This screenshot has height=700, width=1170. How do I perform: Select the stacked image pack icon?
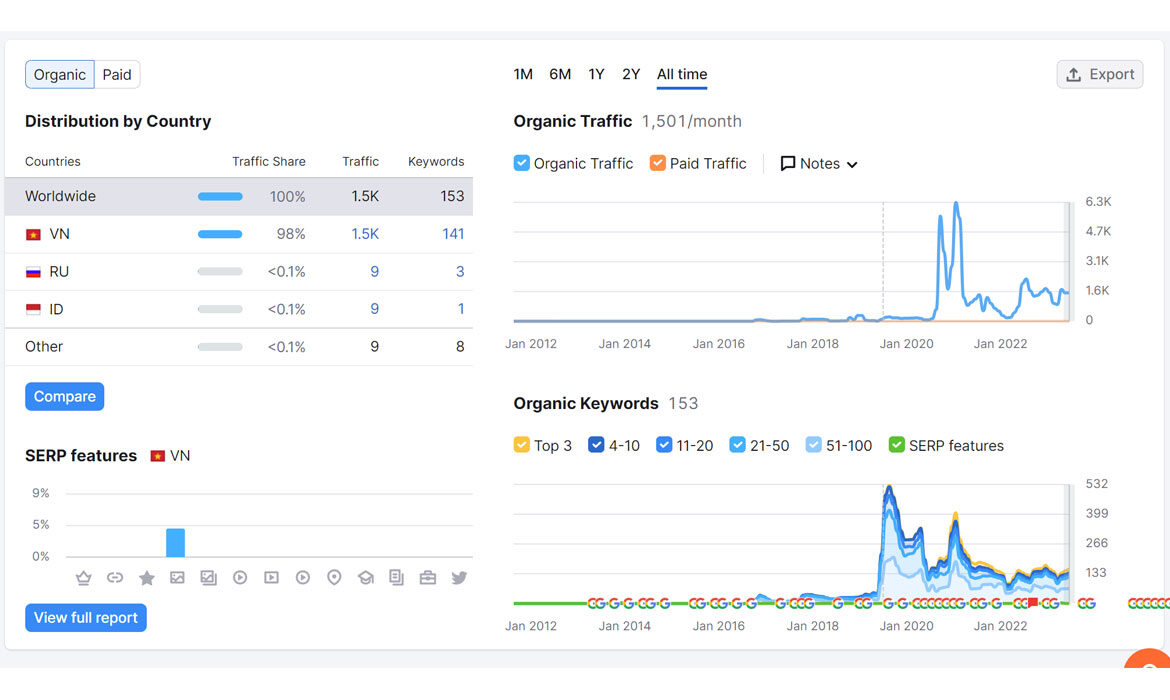[208, 578]
